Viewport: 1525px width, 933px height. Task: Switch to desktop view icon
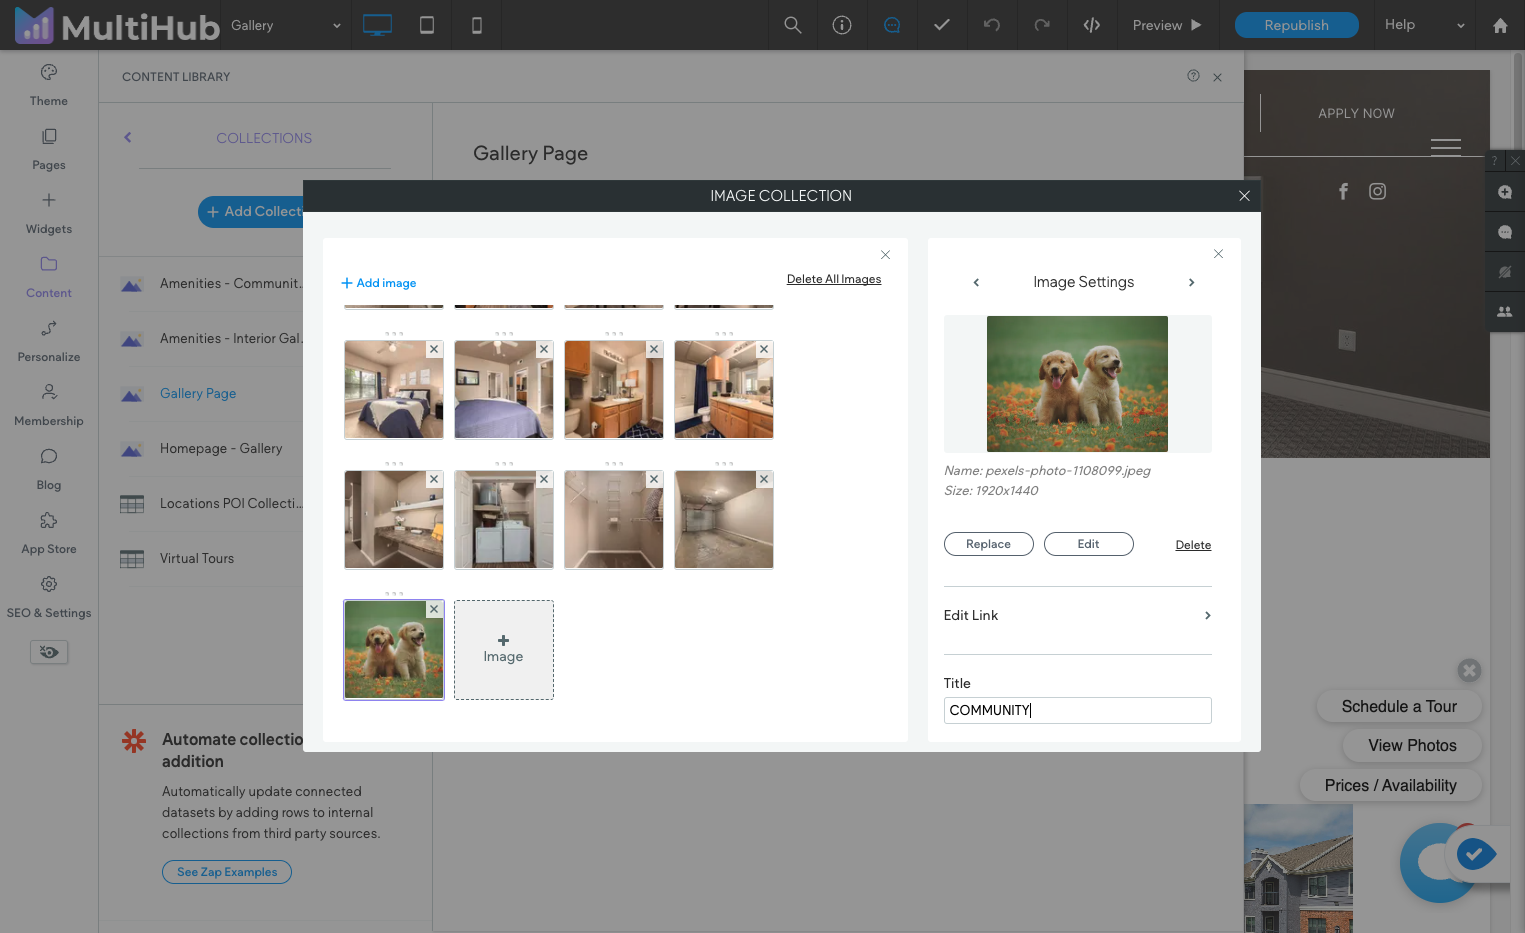coord(377,25)
